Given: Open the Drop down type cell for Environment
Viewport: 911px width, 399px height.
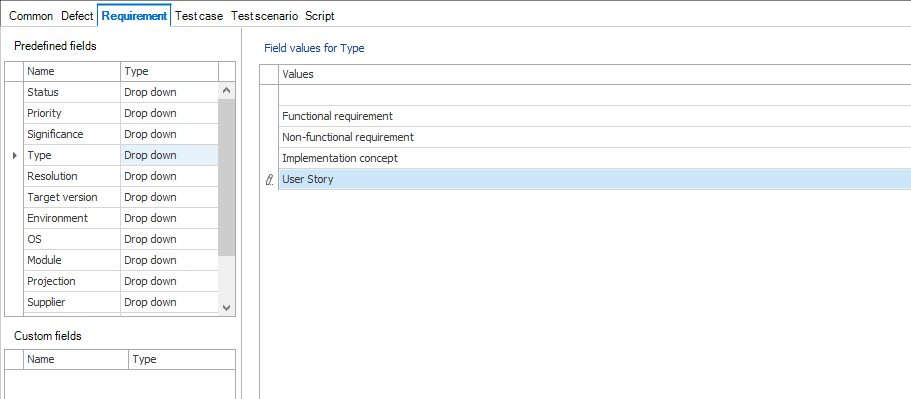Looking at the screenshot, I should pos(169,218).
